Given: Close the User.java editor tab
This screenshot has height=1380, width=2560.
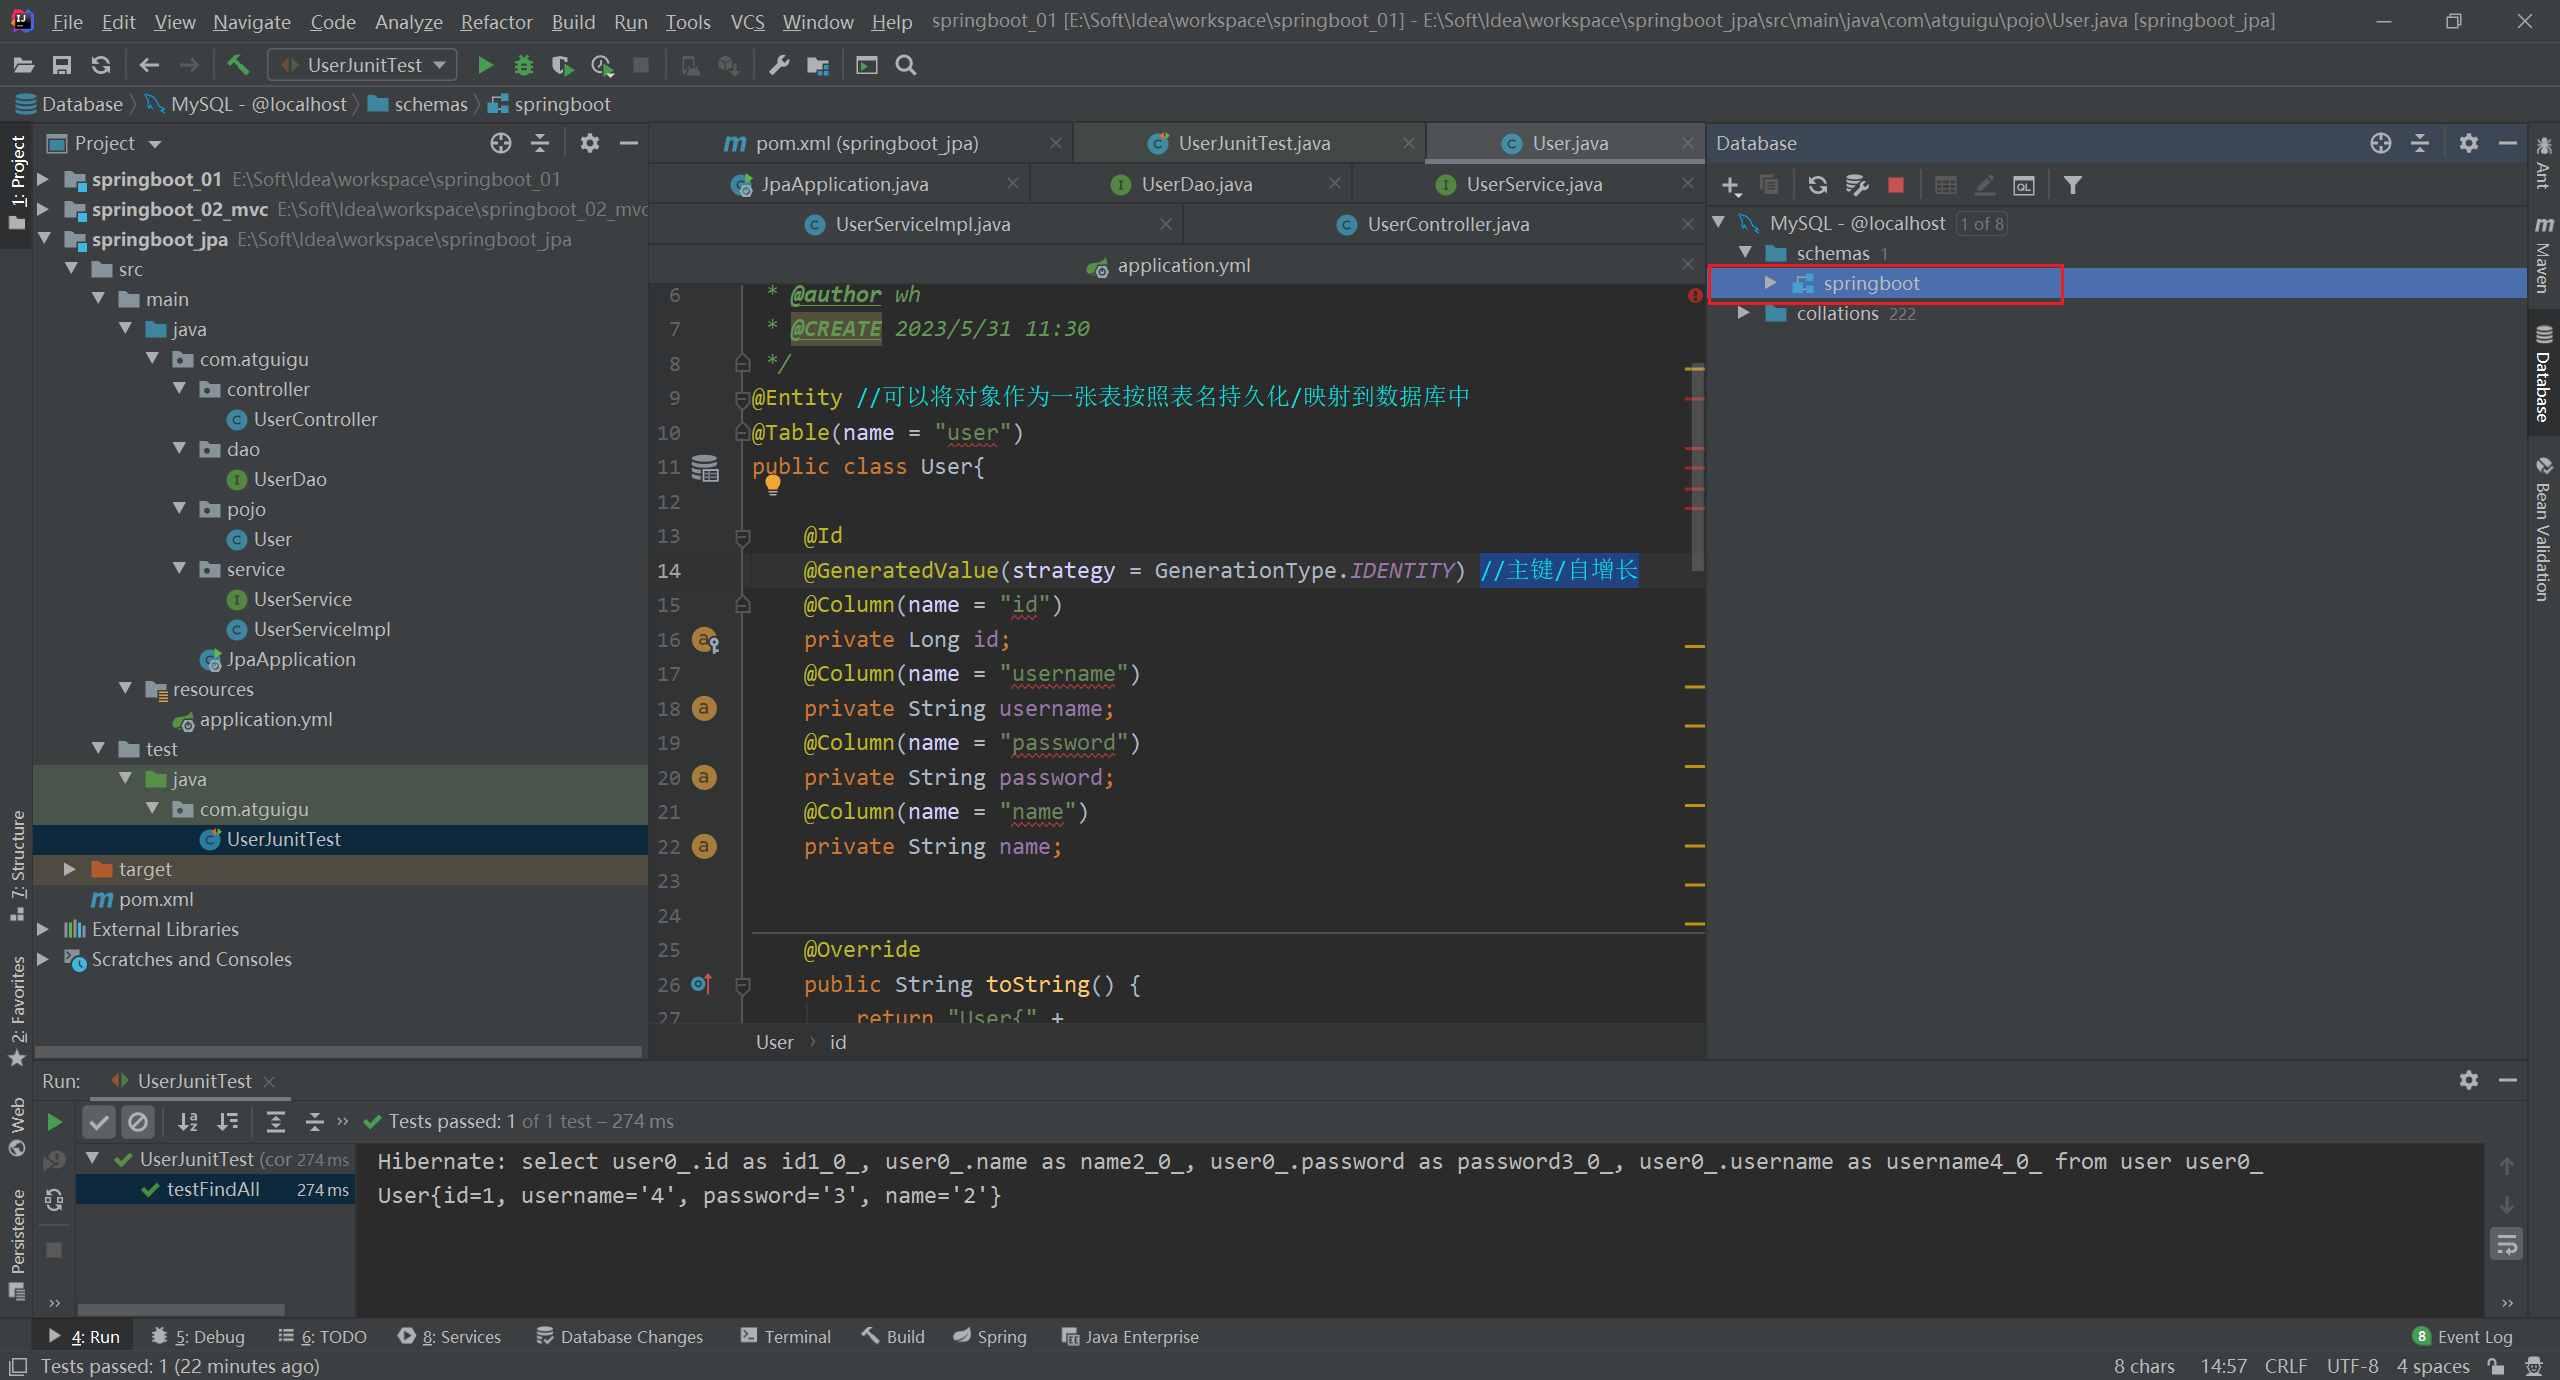Looking at the screenshot, I should click(x=1688, y=143).
